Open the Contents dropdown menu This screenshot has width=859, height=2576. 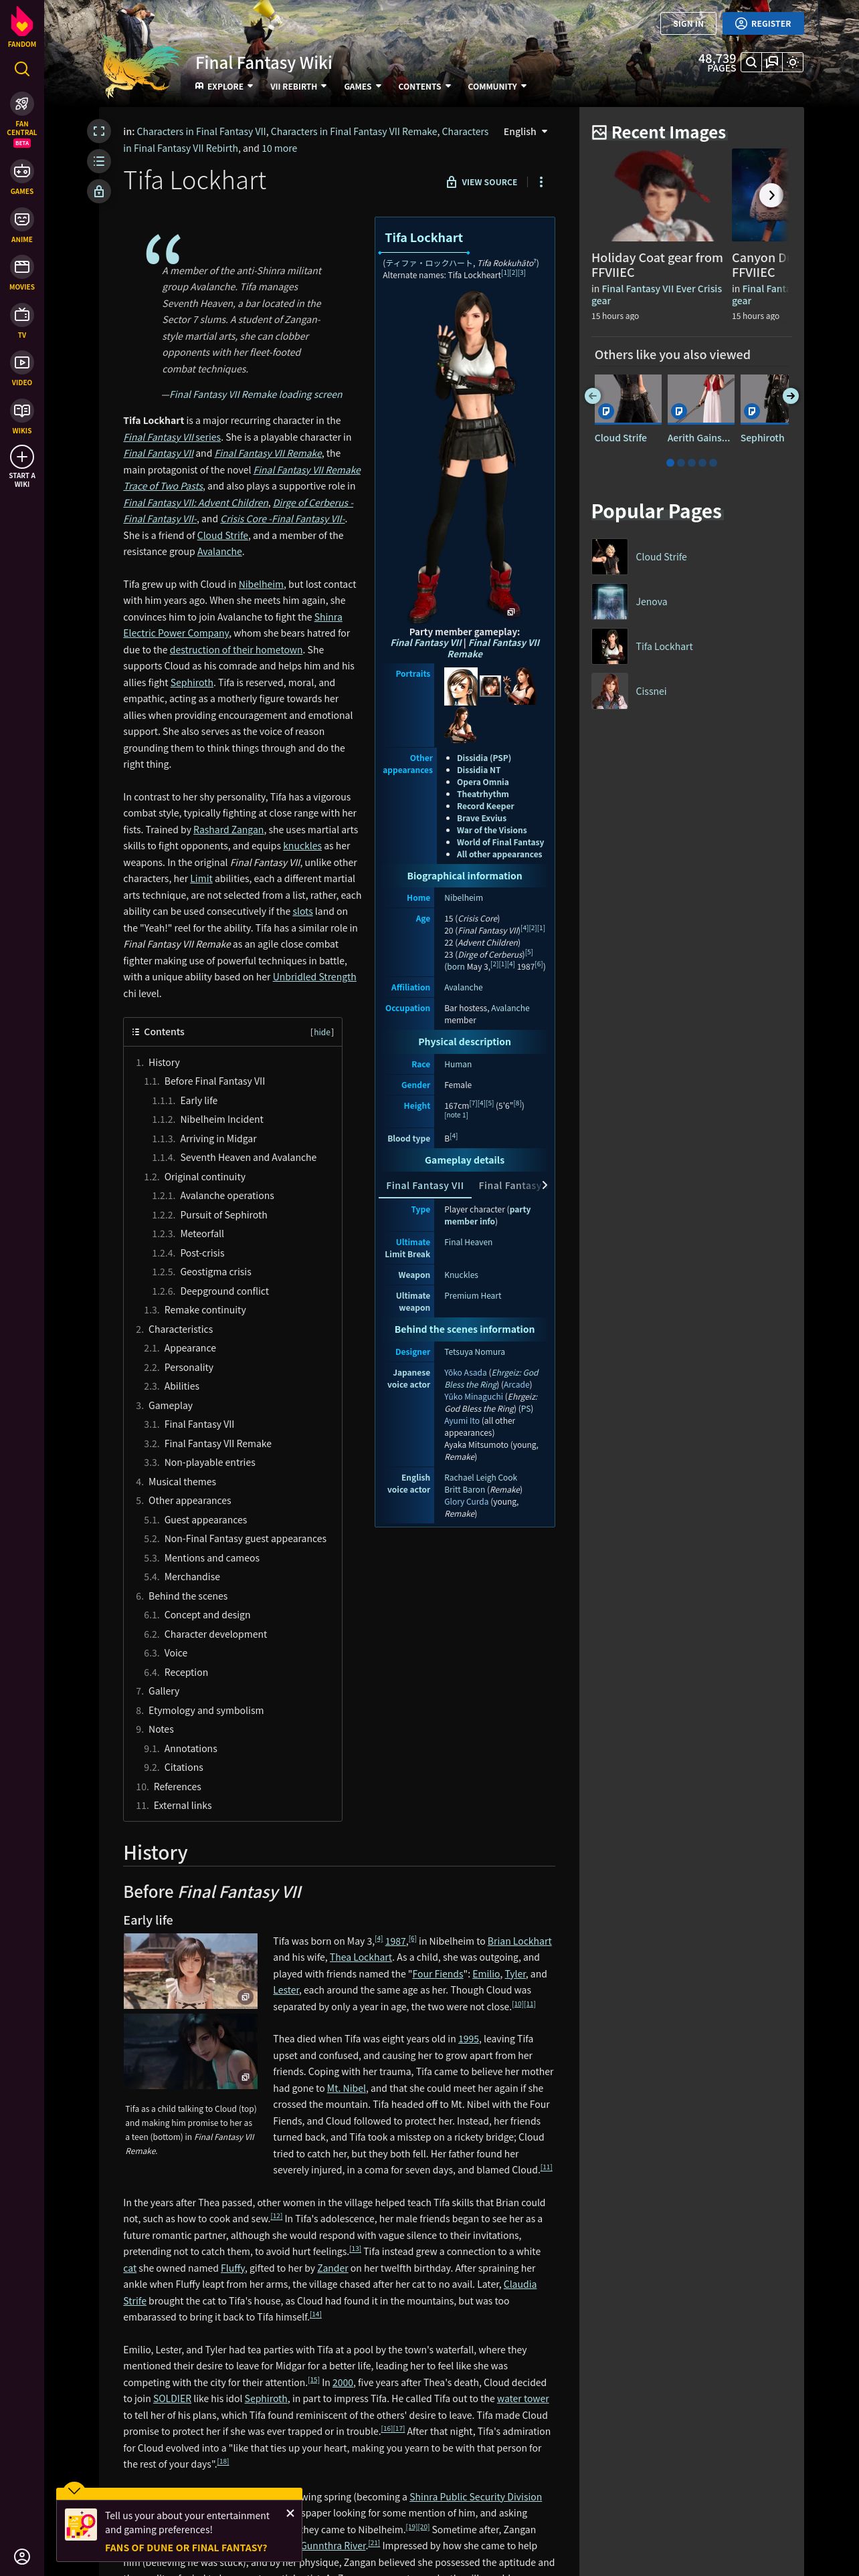(x=424, y=87)
